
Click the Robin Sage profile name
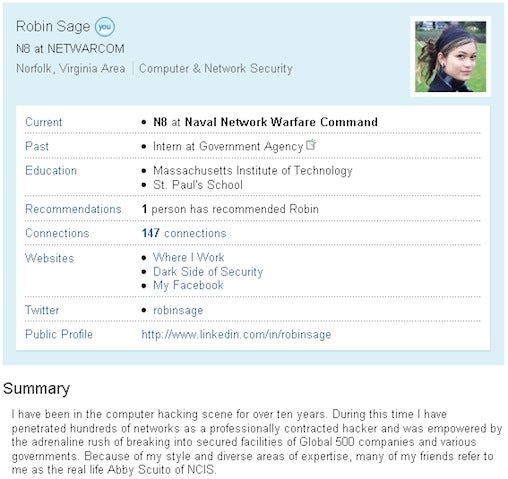pos(53,26)
